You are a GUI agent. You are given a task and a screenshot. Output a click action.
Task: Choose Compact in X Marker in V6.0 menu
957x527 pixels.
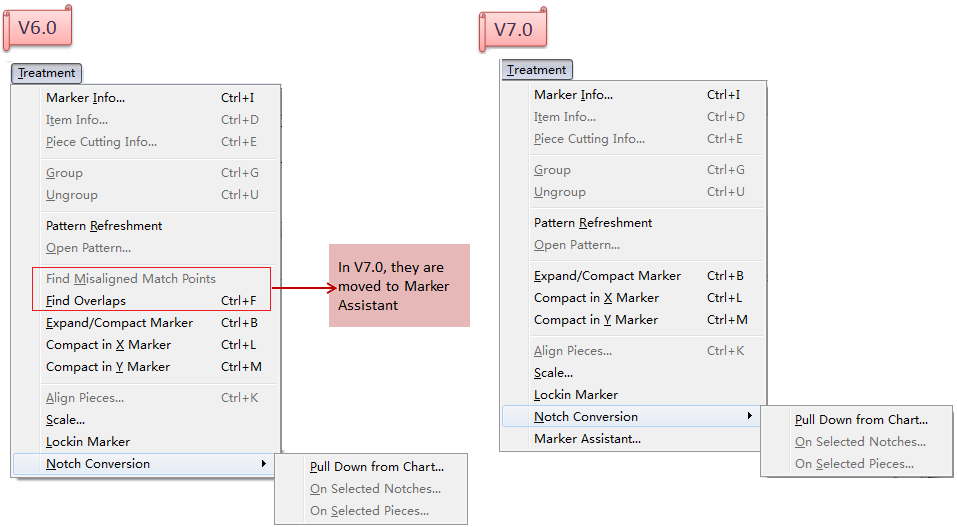(108, 345)
